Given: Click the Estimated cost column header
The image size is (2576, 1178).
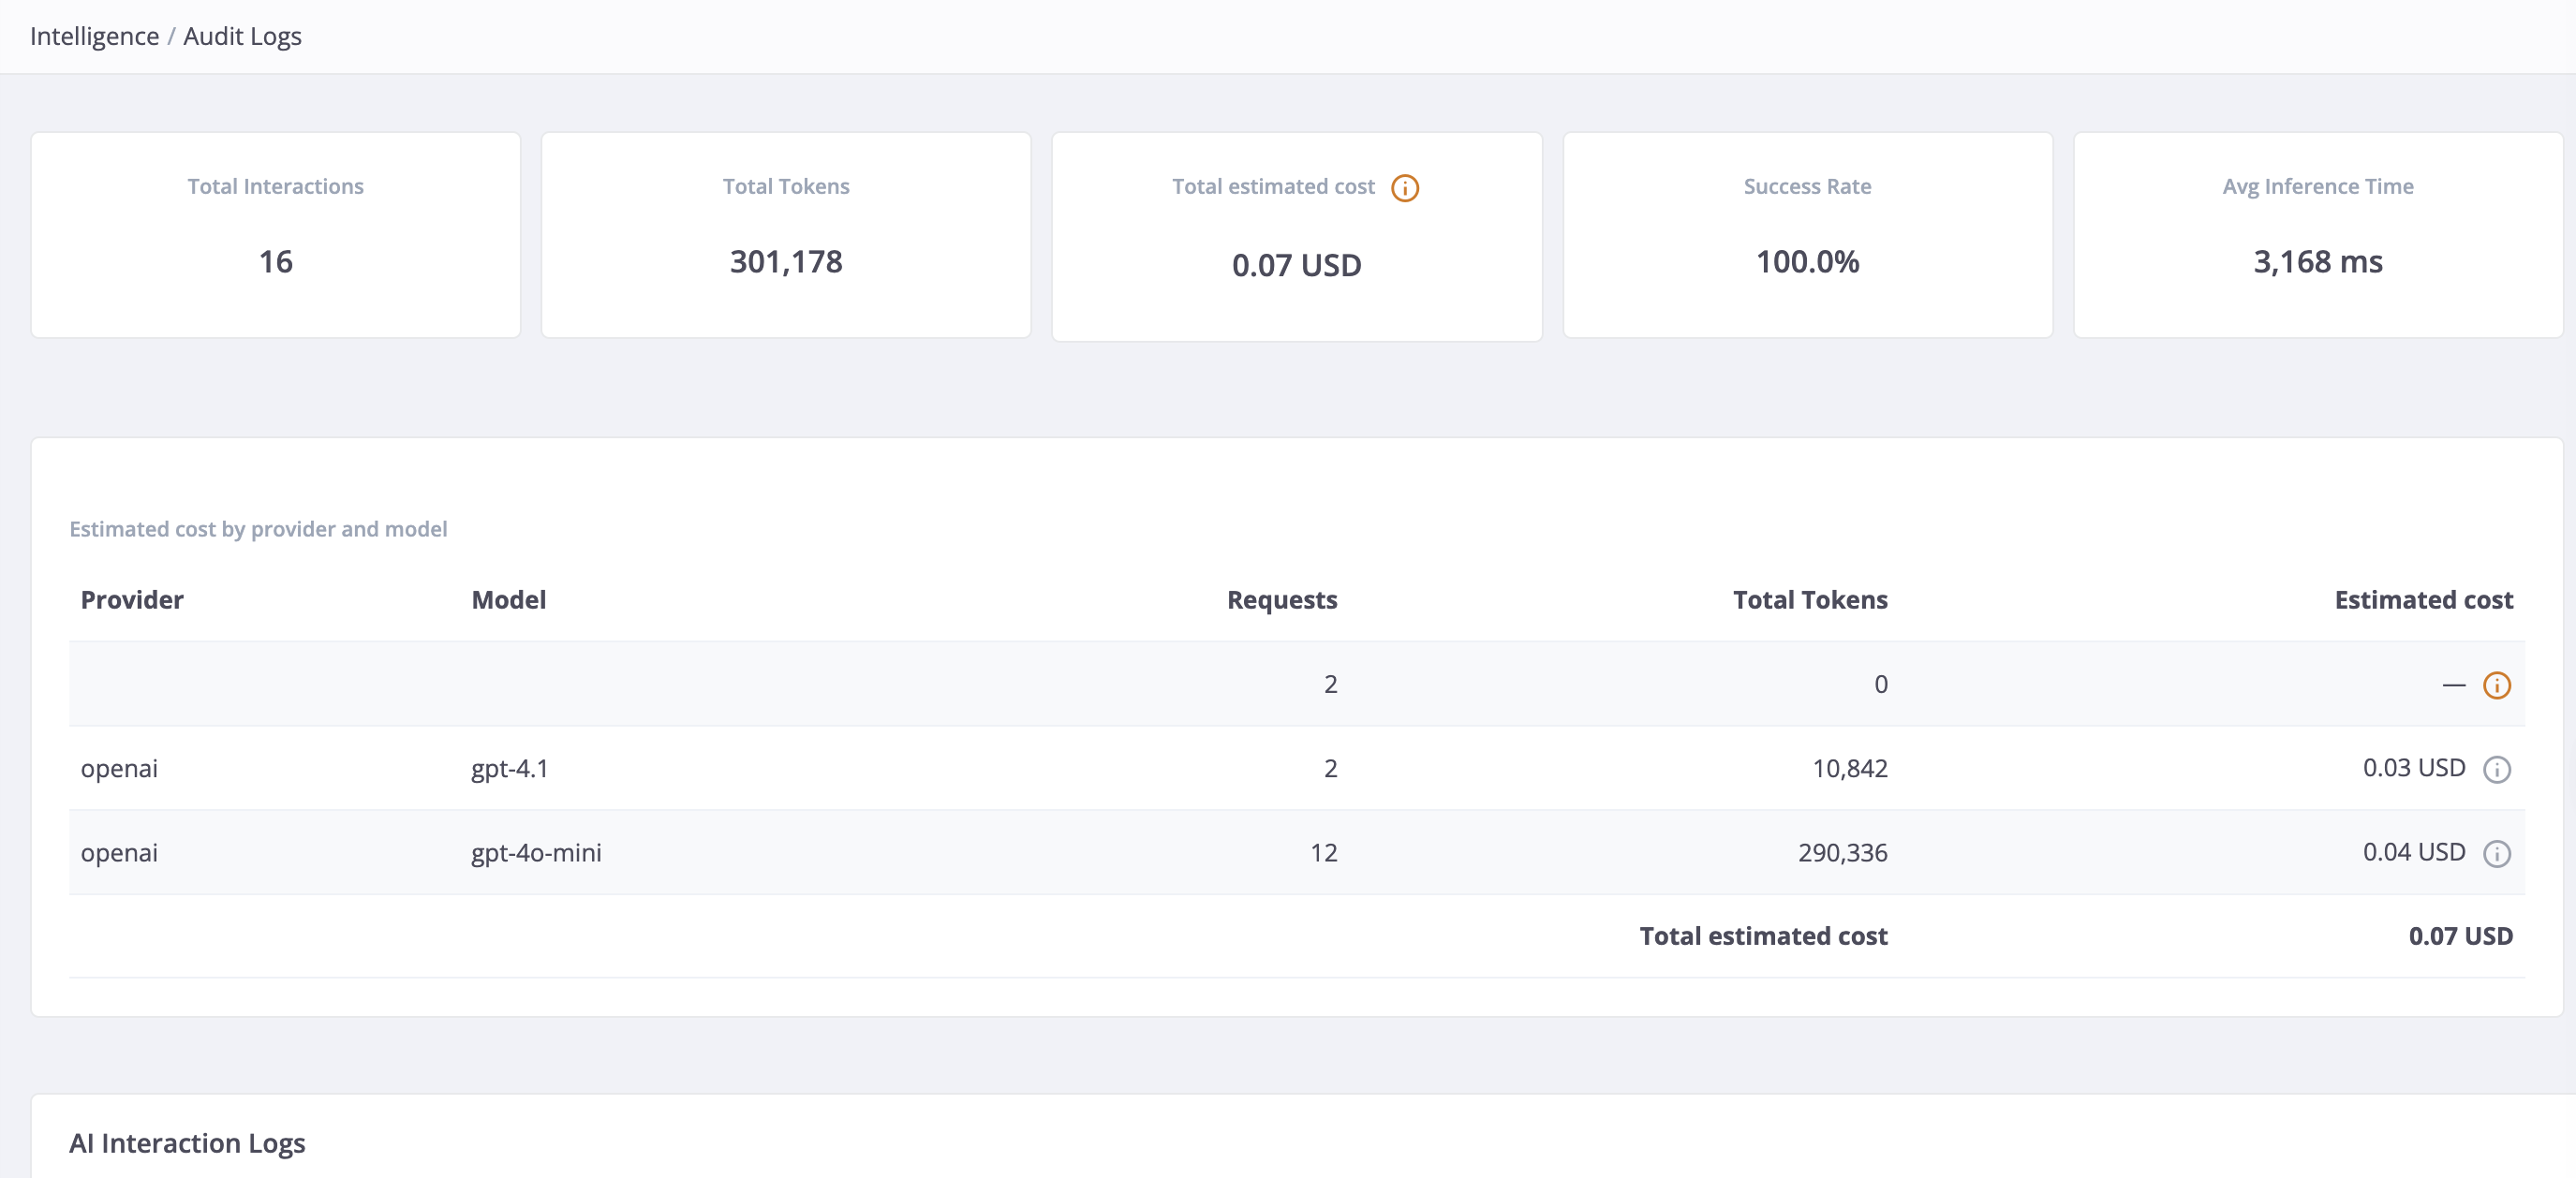Looking at the screenshot, I should (2423, 600).
